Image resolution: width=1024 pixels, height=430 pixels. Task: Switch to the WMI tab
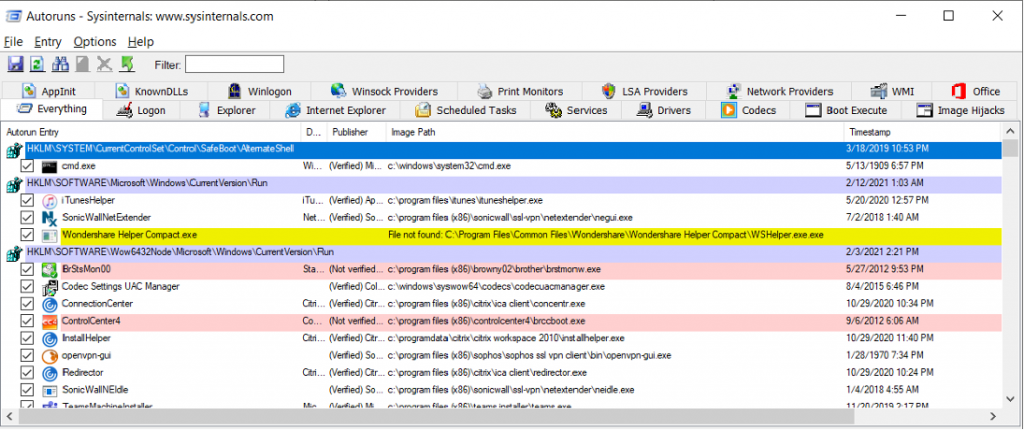pyautogui.click(x=893, y=91)
